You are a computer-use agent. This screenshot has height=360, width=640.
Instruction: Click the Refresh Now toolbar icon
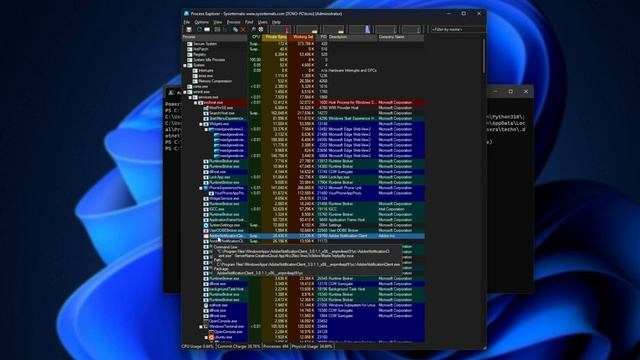coord(199,29)
